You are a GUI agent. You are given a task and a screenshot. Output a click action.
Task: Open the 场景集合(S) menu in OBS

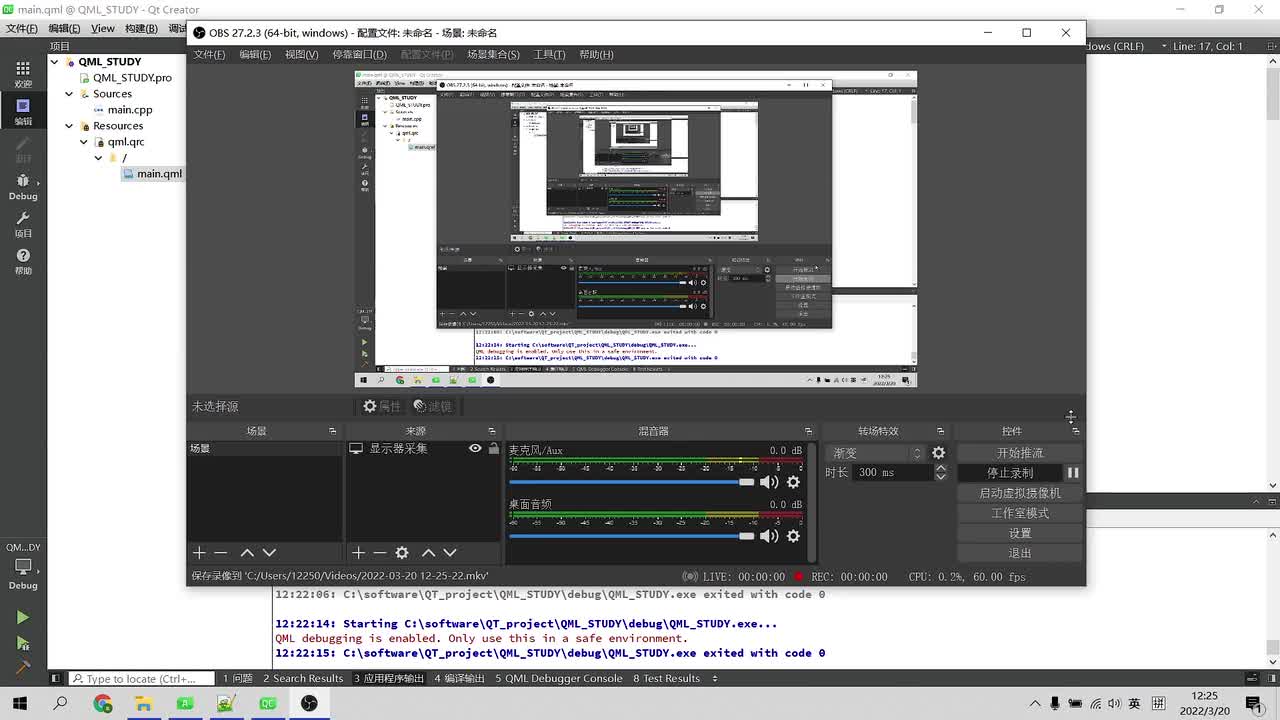(x=493, y=54)
